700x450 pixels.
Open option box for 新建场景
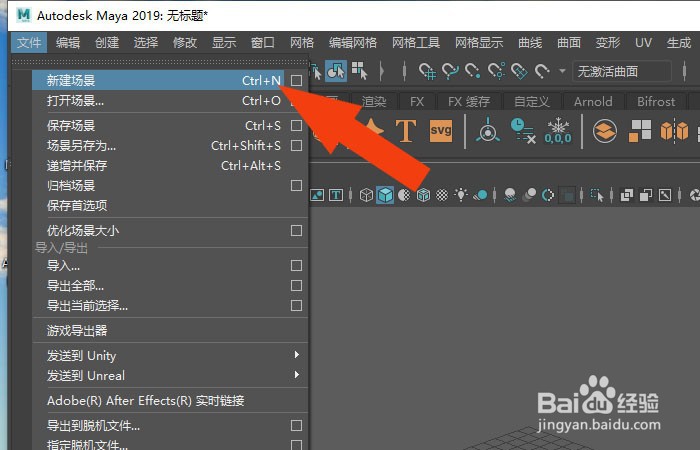[x=296, y=80]
